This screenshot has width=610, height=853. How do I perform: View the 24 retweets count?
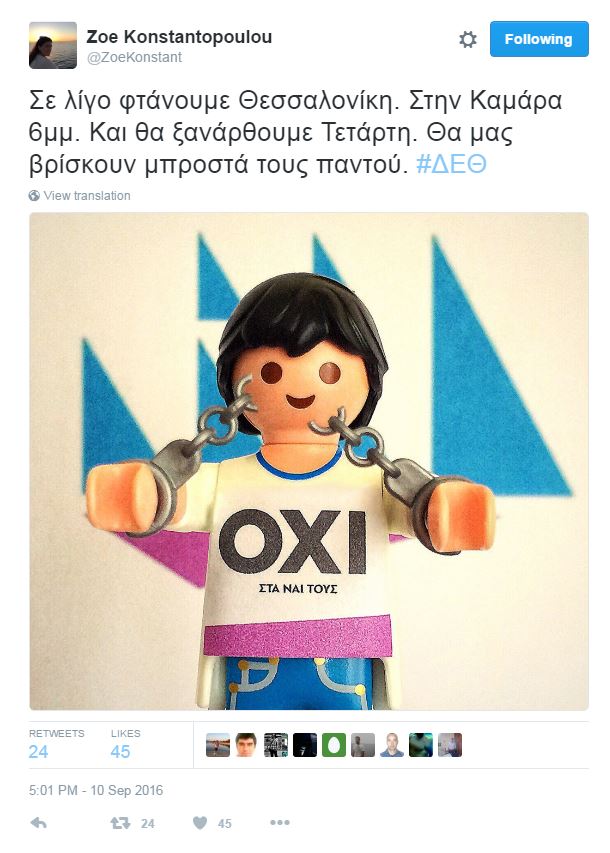[38, 752]
